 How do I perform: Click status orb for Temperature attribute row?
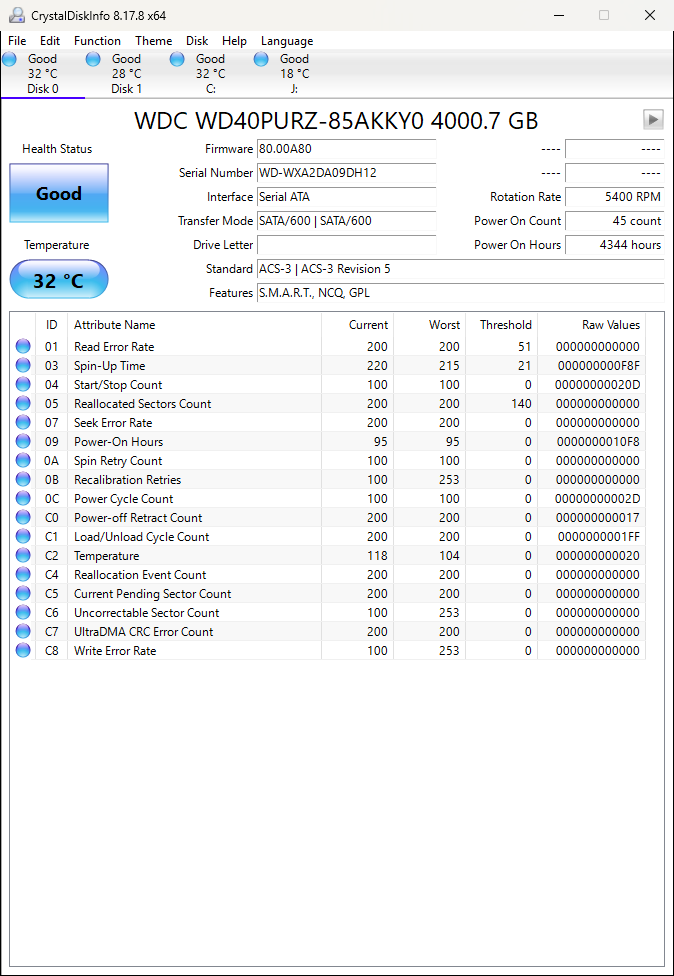click(23, 555)
